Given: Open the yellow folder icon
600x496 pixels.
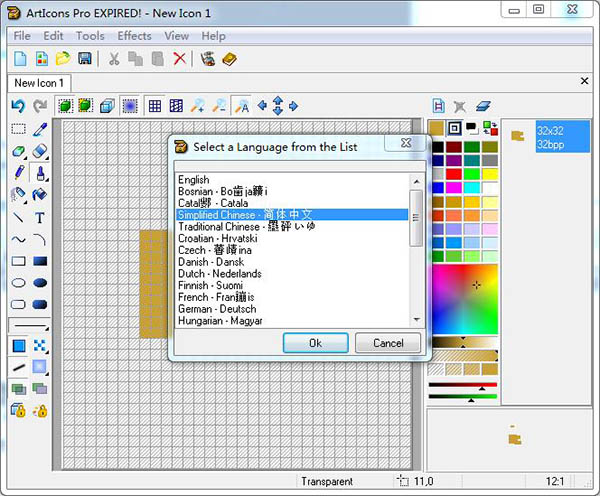Looking at the screenshot, I should point(63,59).
